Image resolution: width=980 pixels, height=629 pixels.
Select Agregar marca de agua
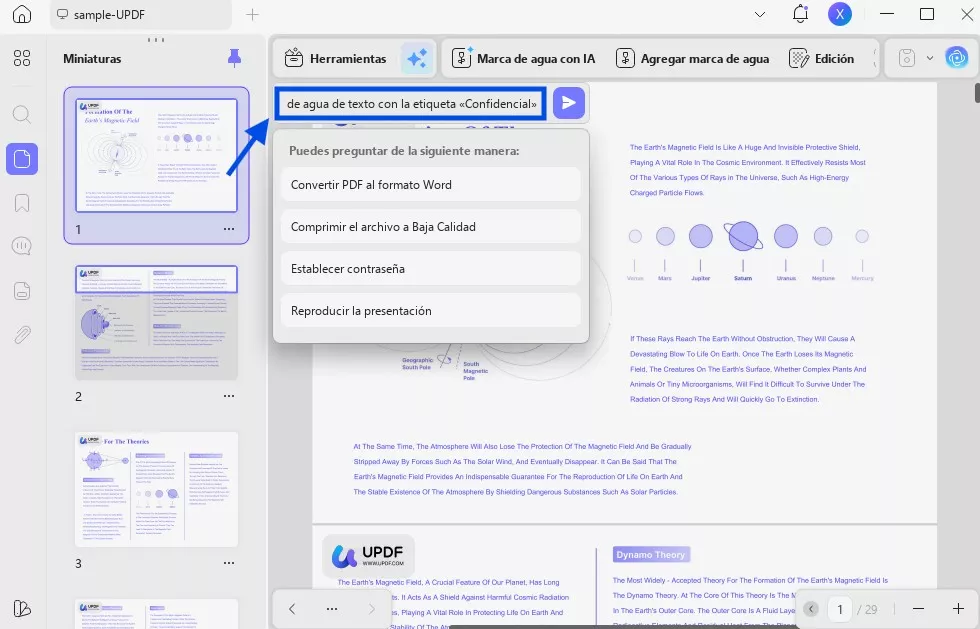tap(692, 58)
